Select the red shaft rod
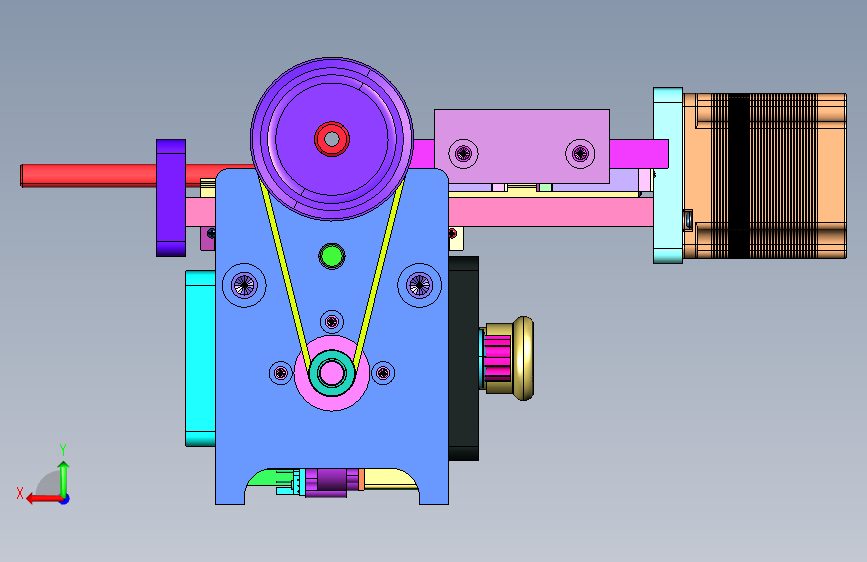867x562 pixels. [x=88, y=175]
